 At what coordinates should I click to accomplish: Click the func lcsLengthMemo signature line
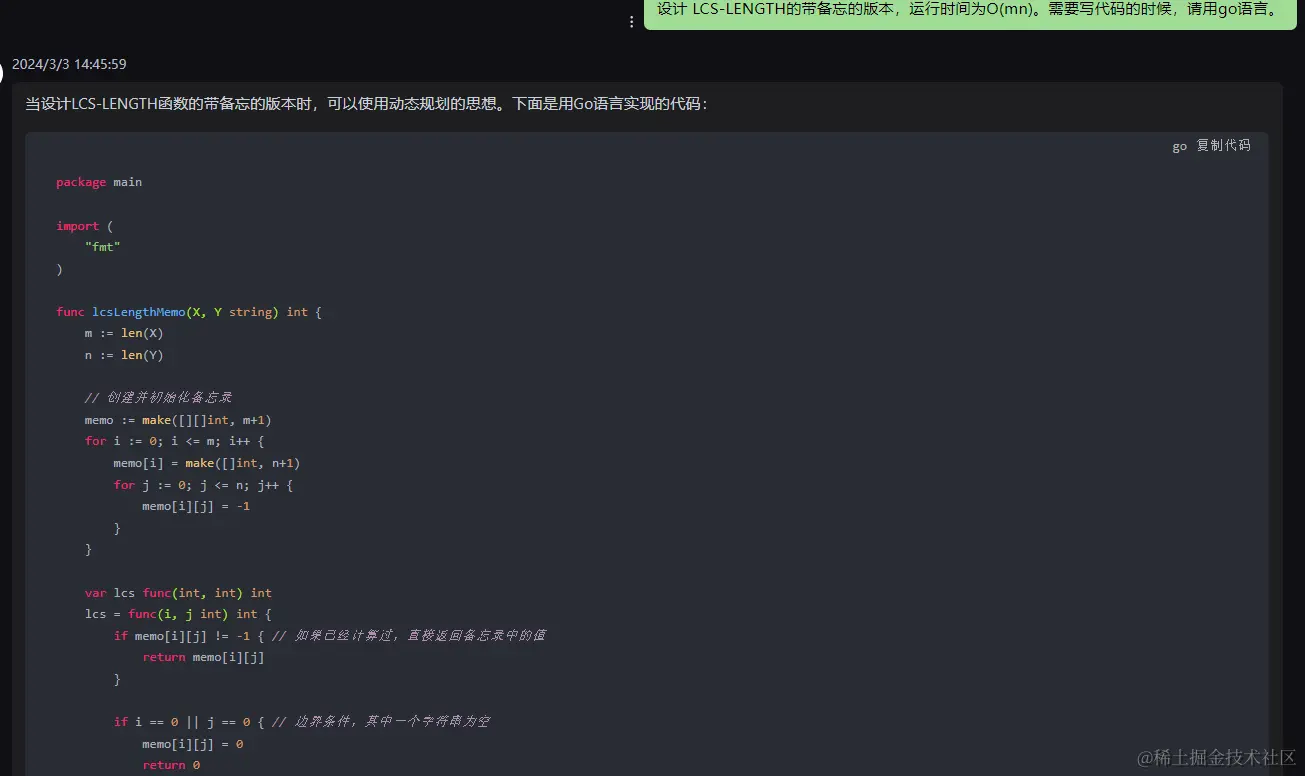pyautogui.click(x=189, y=312)
